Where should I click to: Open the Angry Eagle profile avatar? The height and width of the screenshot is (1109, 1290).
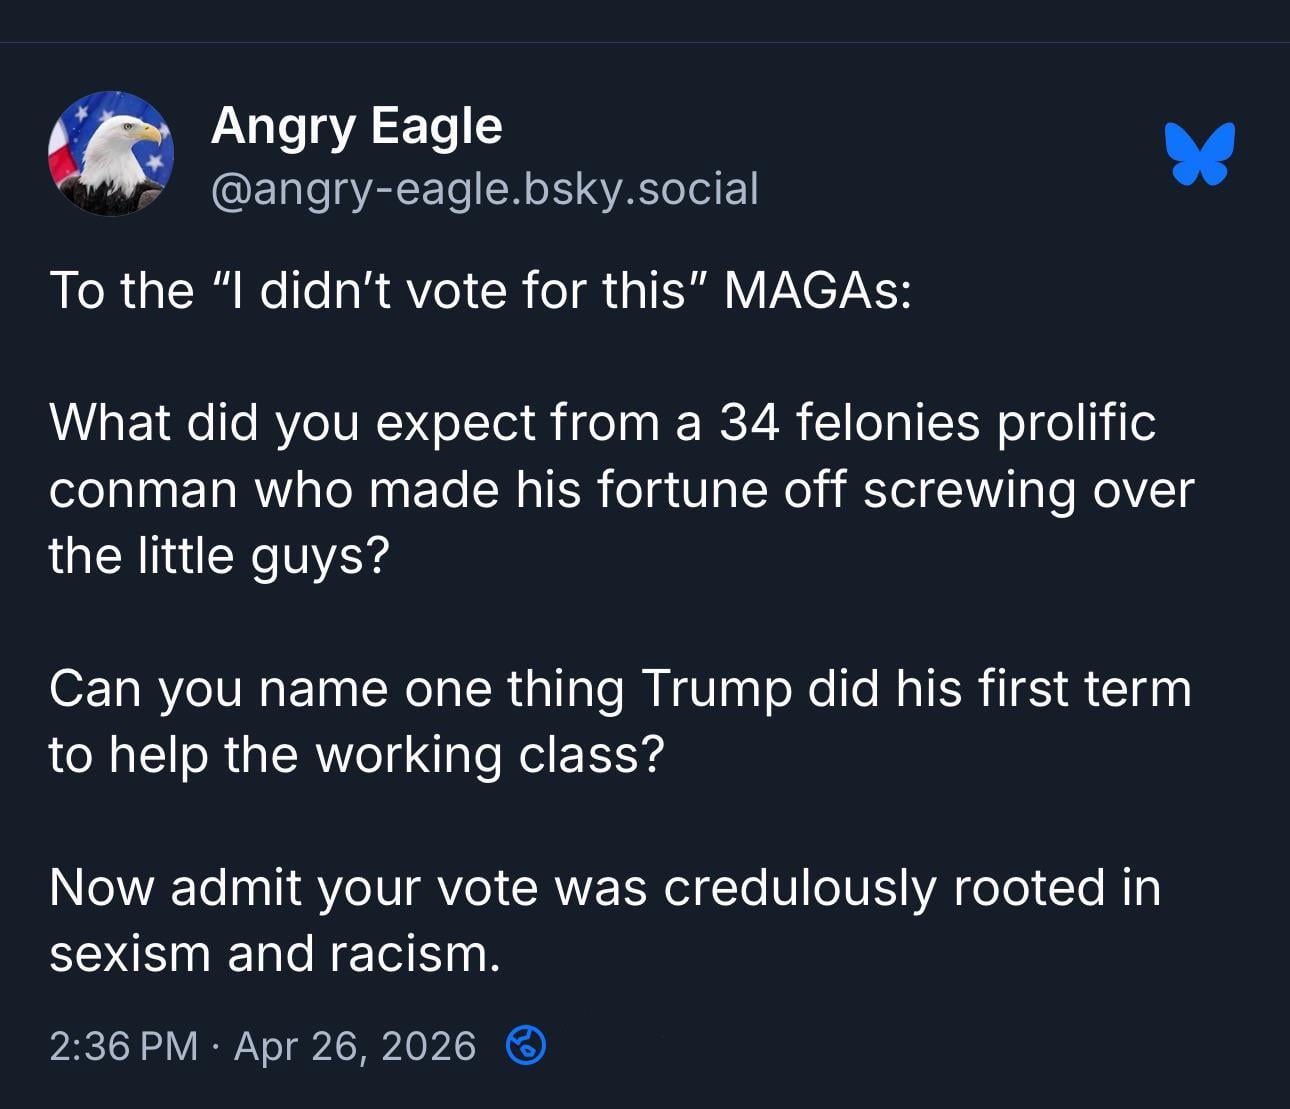[x=111, y=154]
